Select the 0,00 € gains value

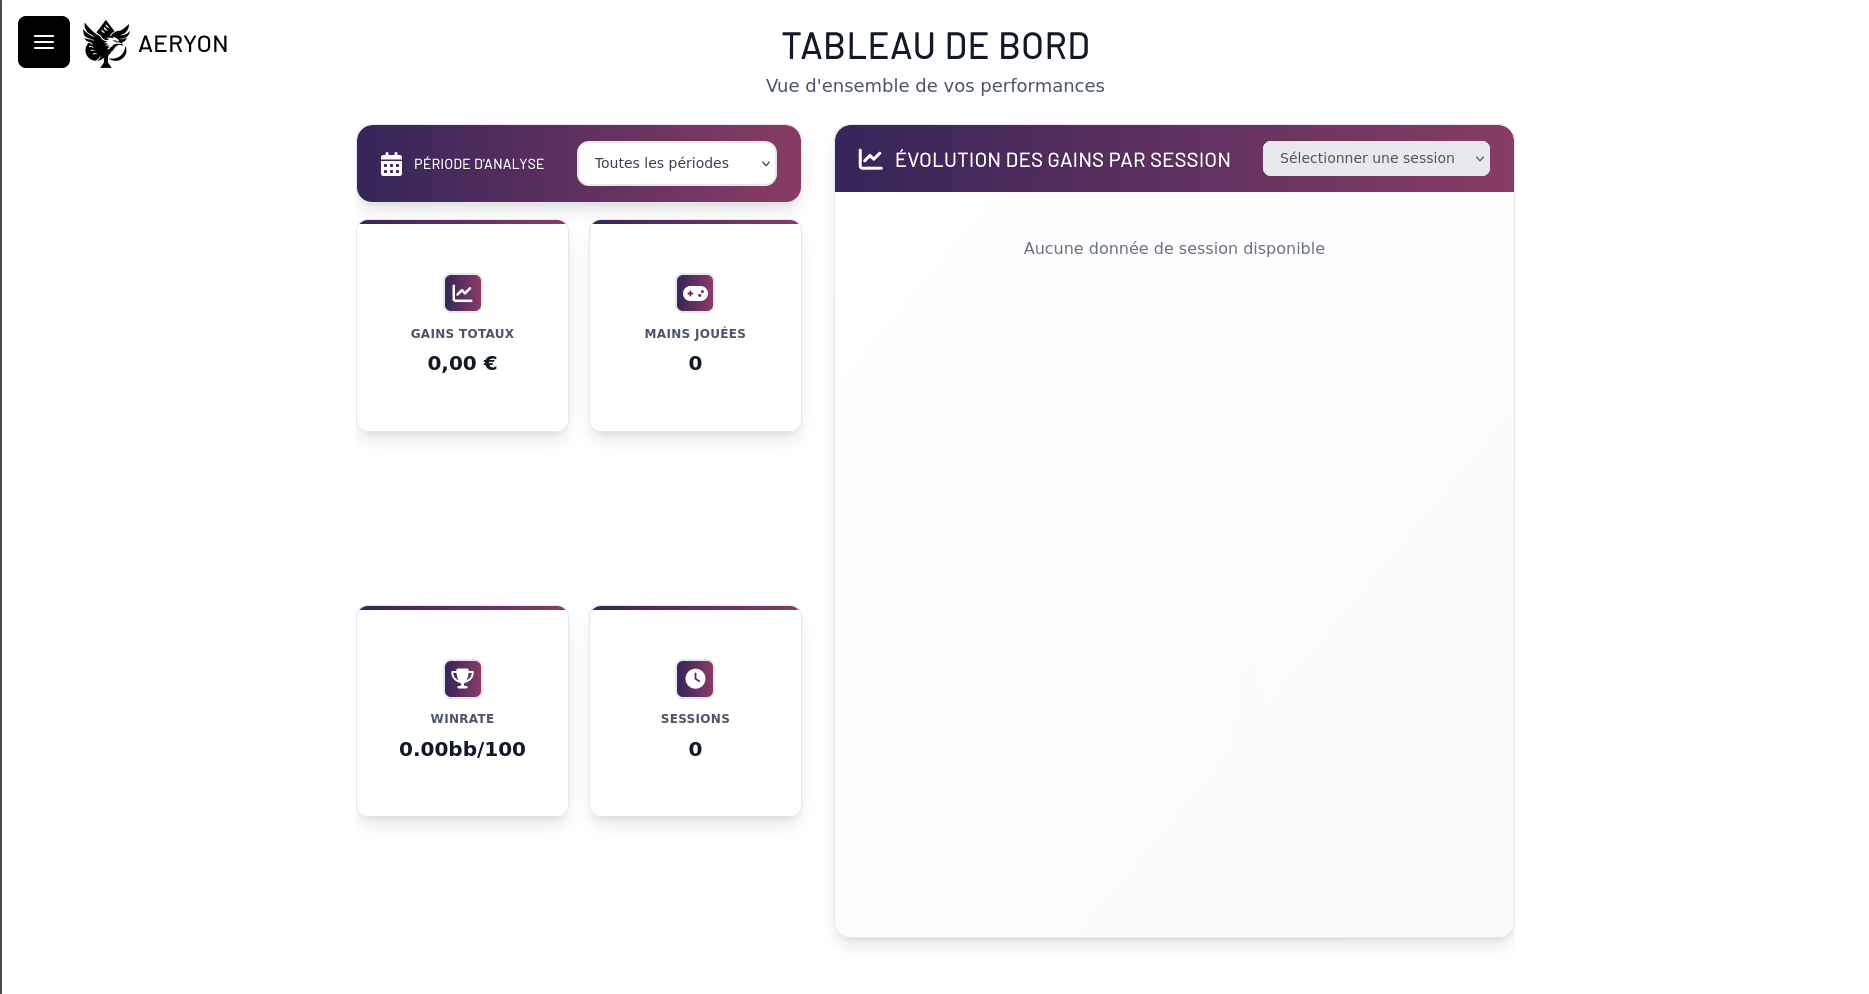click(x=462, y=363)
